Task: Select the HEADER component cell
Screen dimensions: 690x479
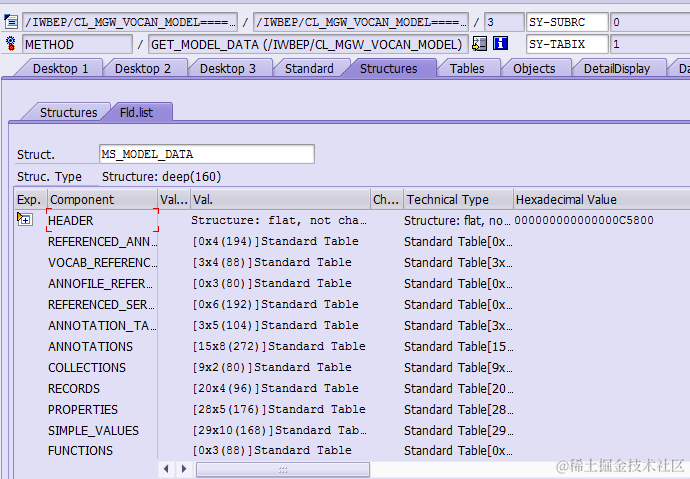Action: (102, 220)
